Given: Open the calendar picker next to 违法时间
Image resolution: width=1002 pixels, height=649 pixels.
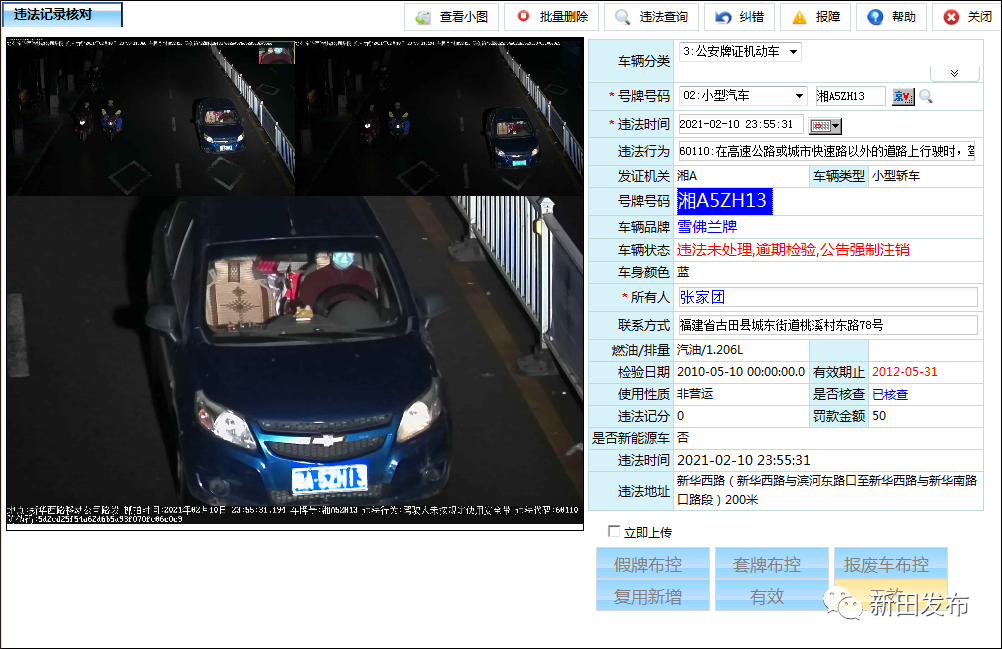Looking at the screenshot, I should [825, 125].
